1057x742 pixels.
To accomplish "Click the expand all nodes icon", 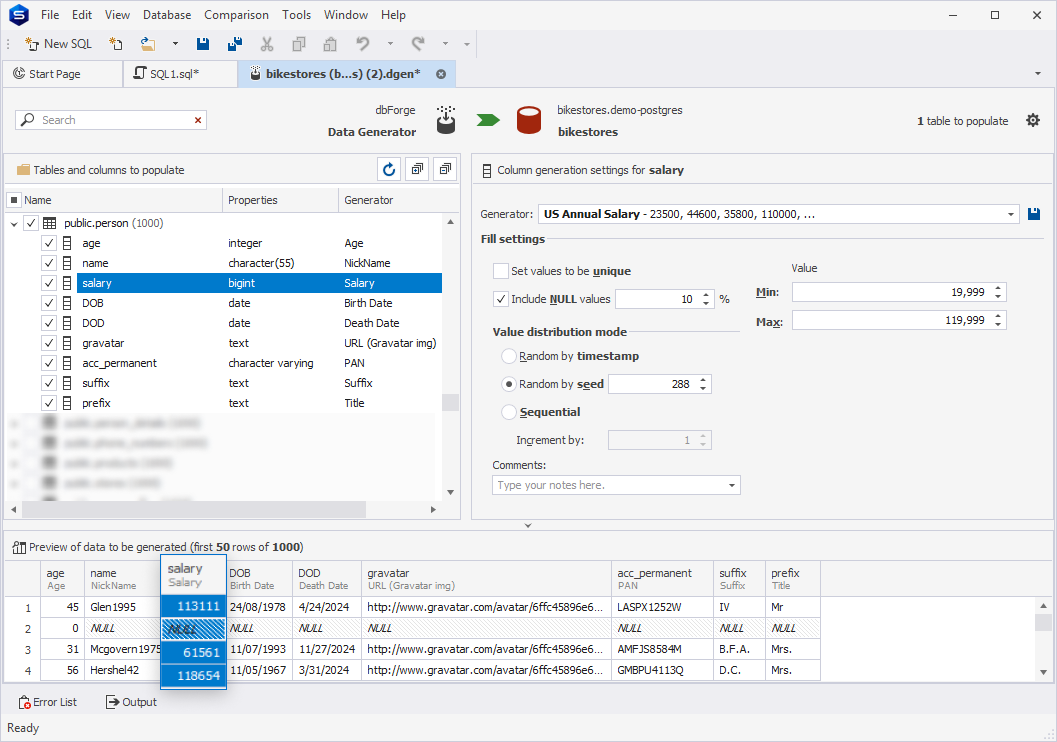I will point(417,170).
